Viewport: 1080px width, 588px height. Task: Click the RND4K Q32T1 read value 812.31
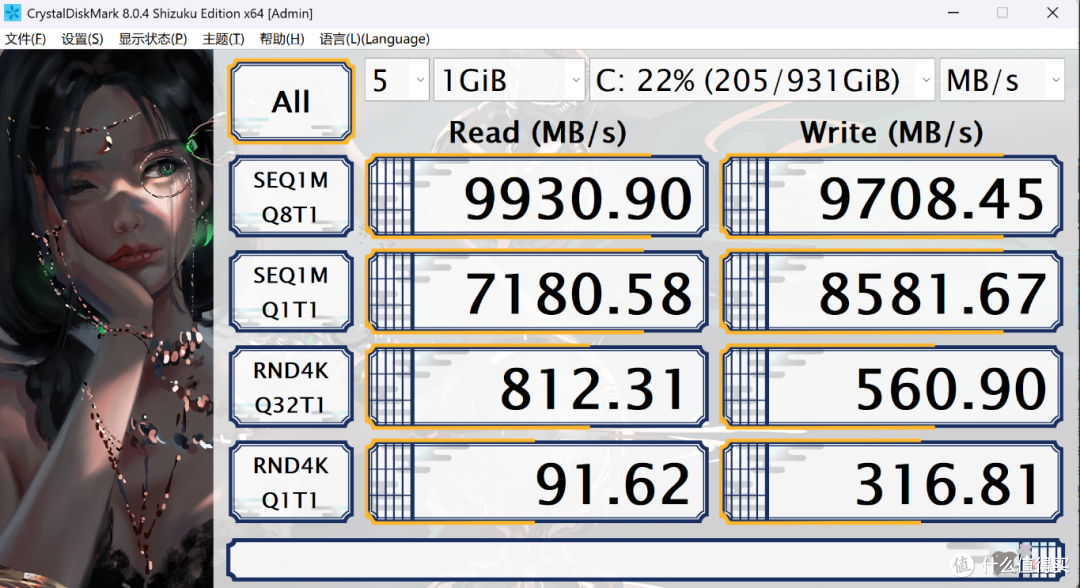pyautogui.click(x=537, y=387)
